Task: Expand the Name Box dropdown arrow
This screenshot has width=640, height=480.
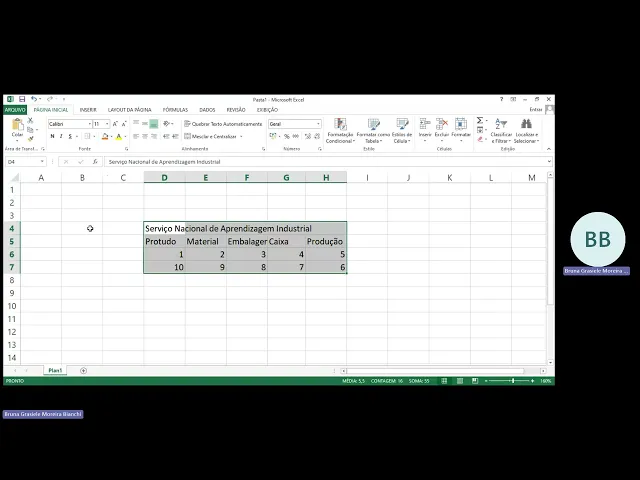Action: click(42, 162)
